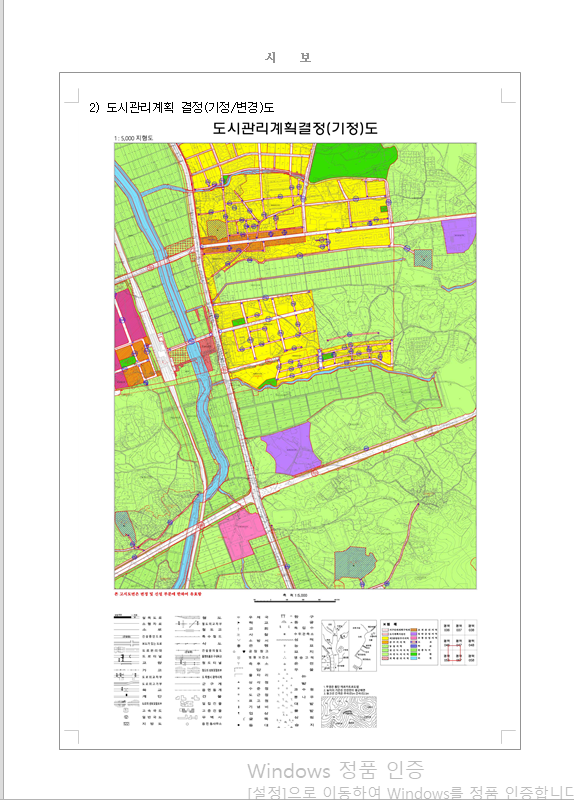This screenshot has width=574, height=800.
Task: Click the contour line sample thumbnail
Action: [349, 712]
